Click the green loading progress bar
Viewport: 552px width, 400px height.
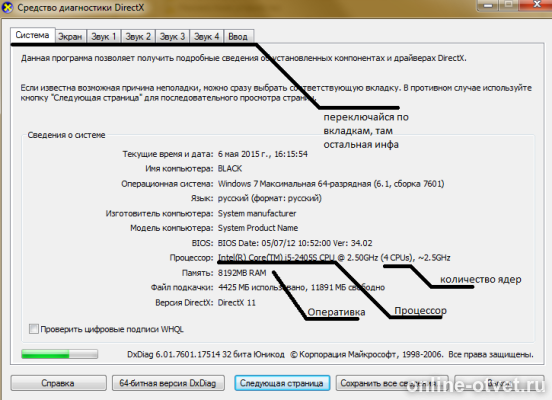click(x=59, y=354)
